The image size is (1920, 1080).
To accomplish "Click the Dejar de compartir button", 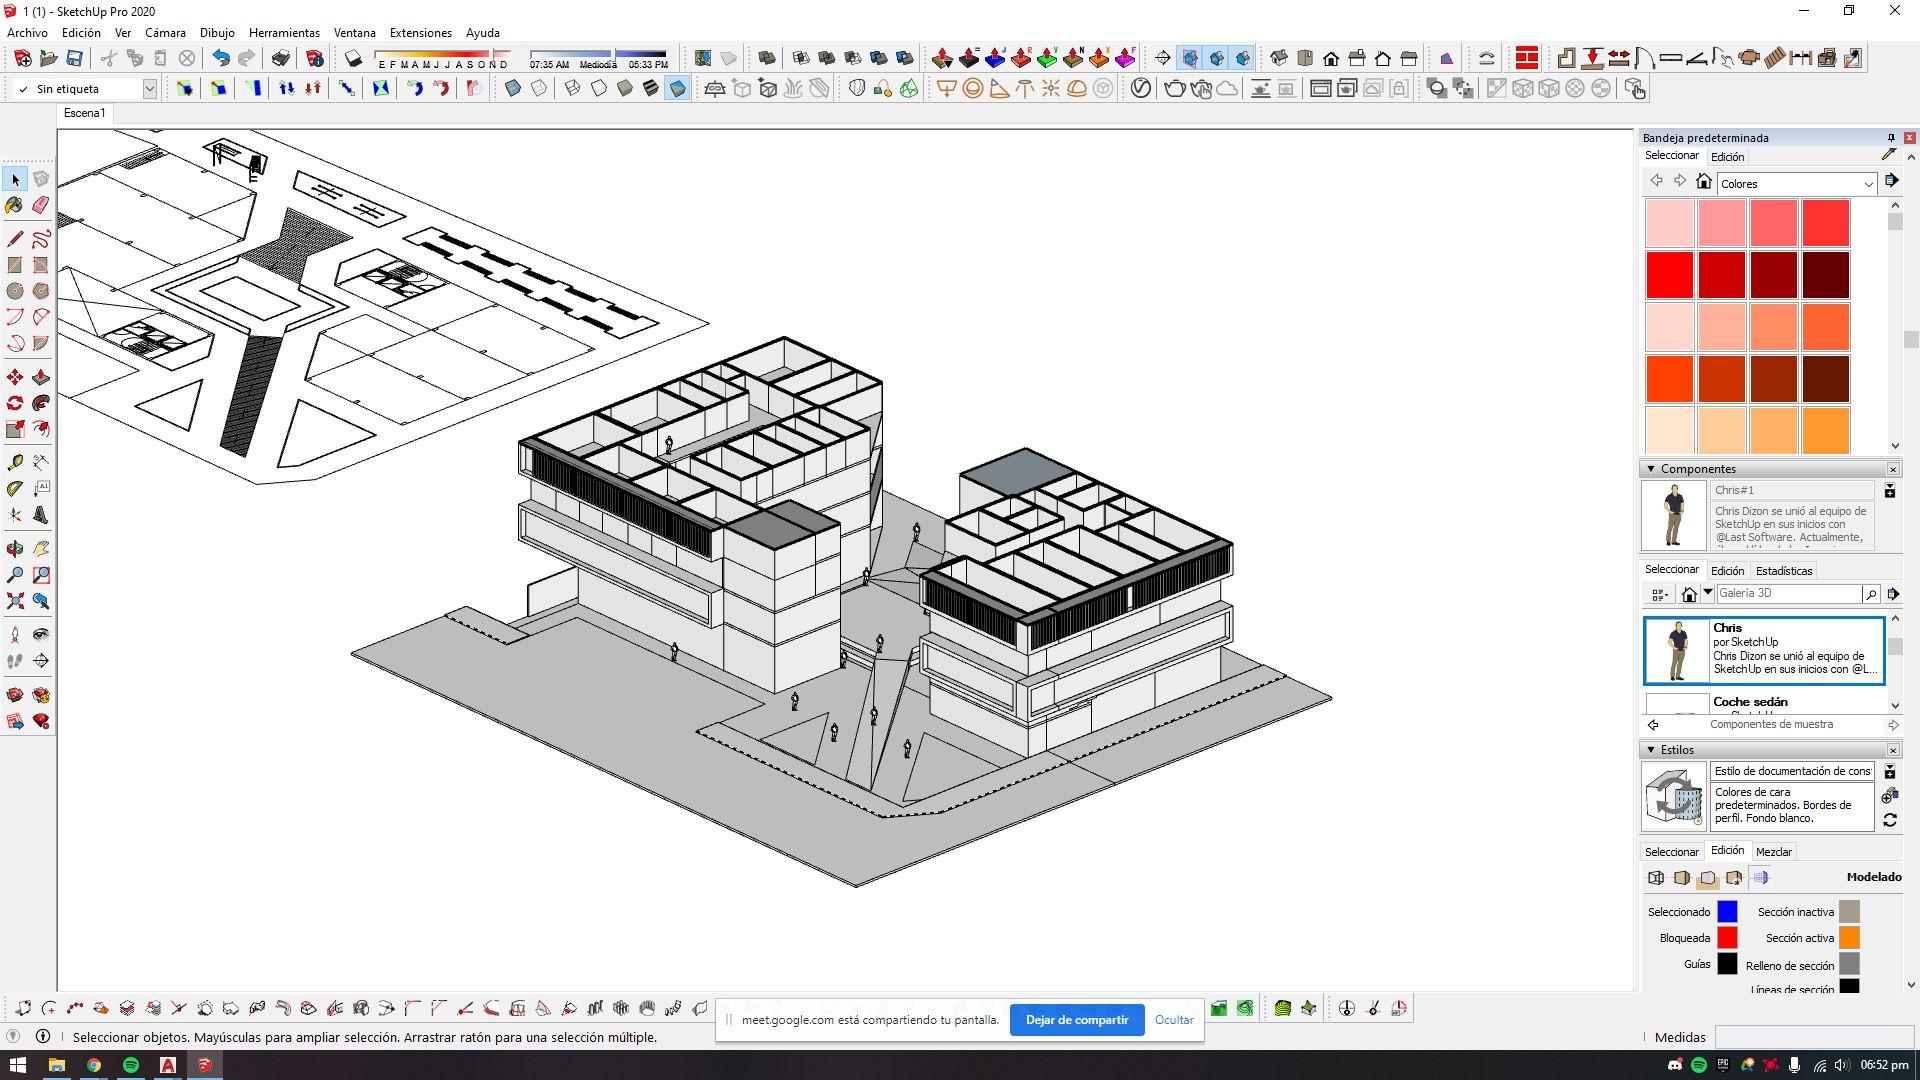I will pyautogui.click(x=1076, y=1020).
